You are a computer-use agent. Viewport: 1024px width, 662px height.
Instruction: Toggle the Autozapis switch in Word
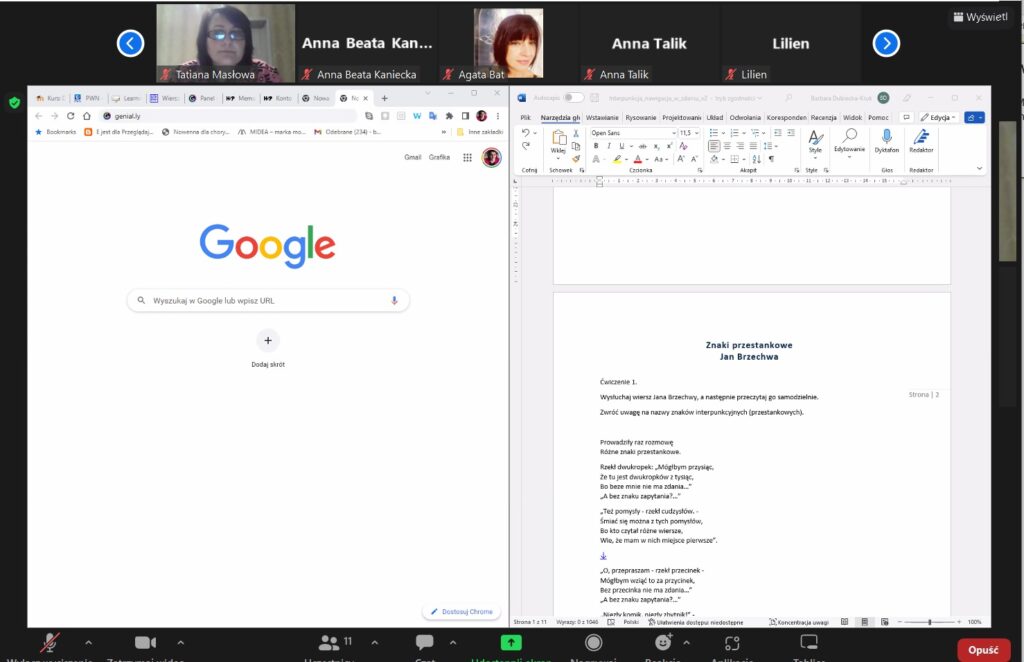(573, 98)
